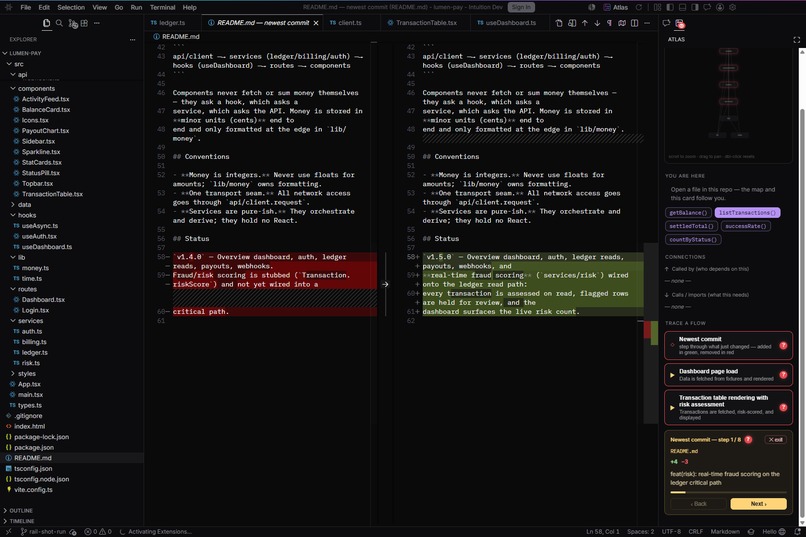Toggle secondary sidebar visibility in title bar
The width and height of the screenshot is (806, 537).
pyautogui.click(x=694, y=7)
